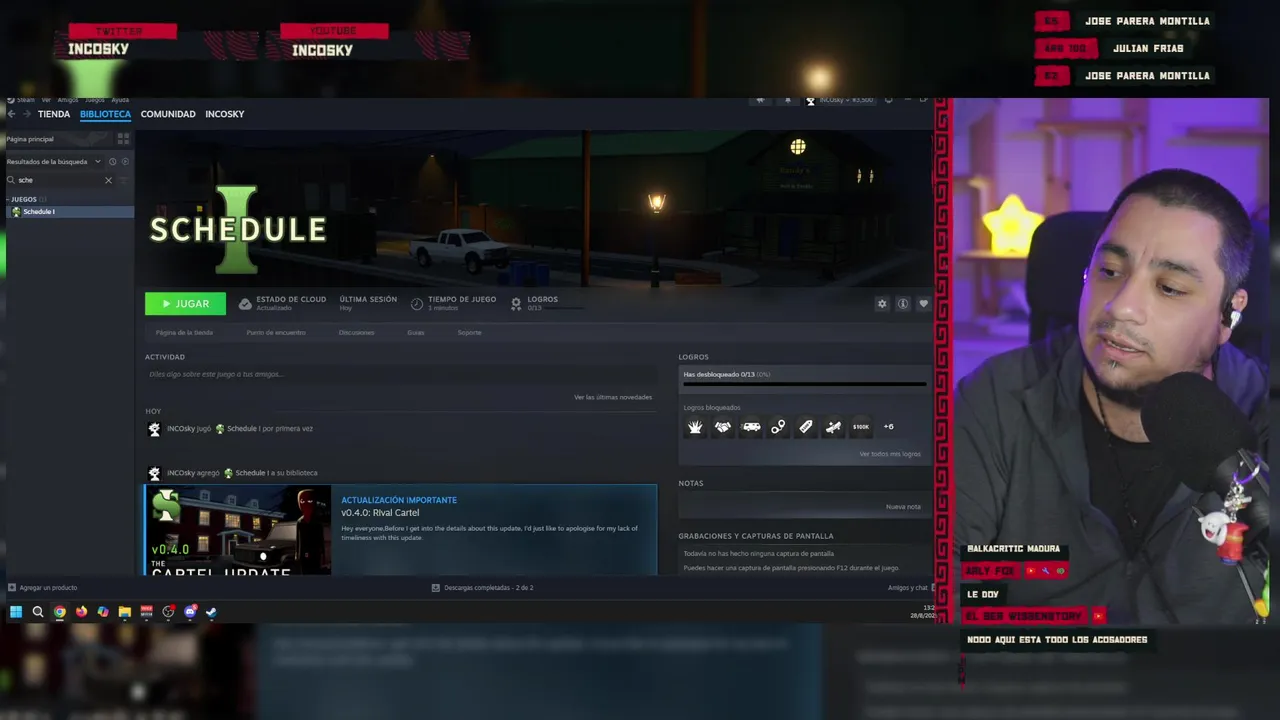Open Descargas completadas download manager
The width and height of the screenshot is (1280, 720).
(483, 588)
